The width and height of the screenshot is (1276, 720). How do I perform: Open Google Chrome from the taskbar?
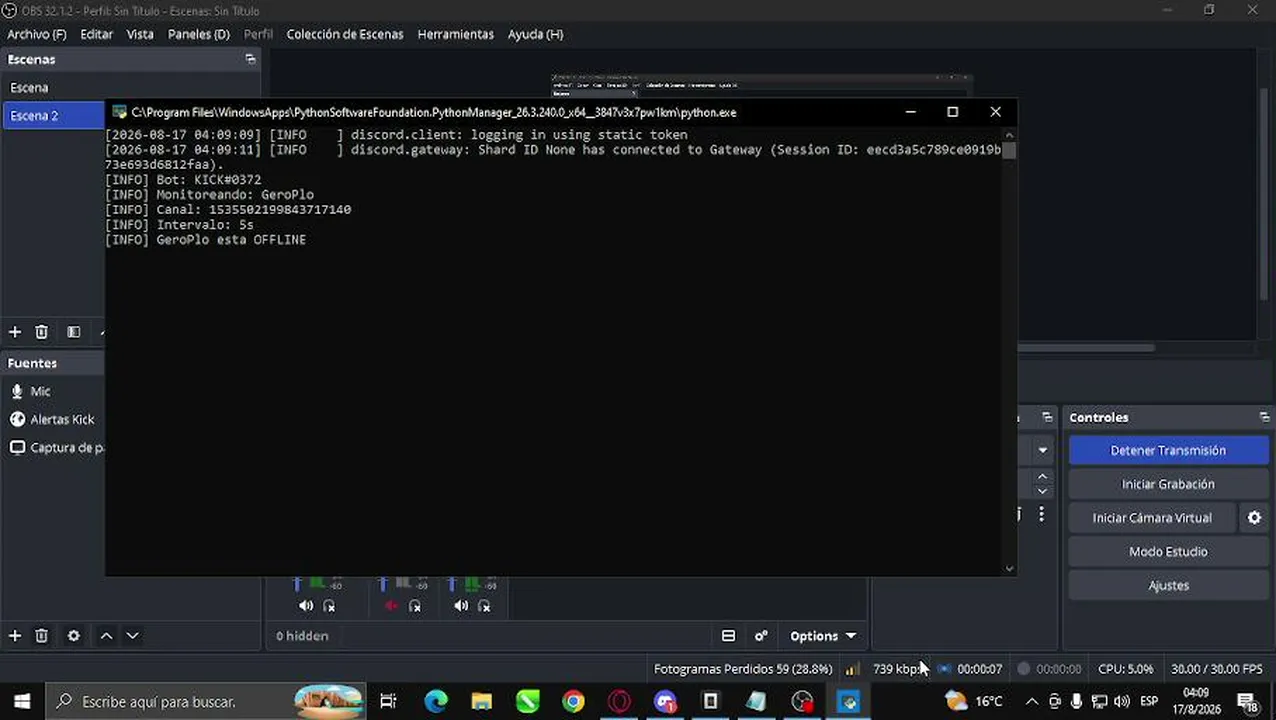click(x=573, y=702)
